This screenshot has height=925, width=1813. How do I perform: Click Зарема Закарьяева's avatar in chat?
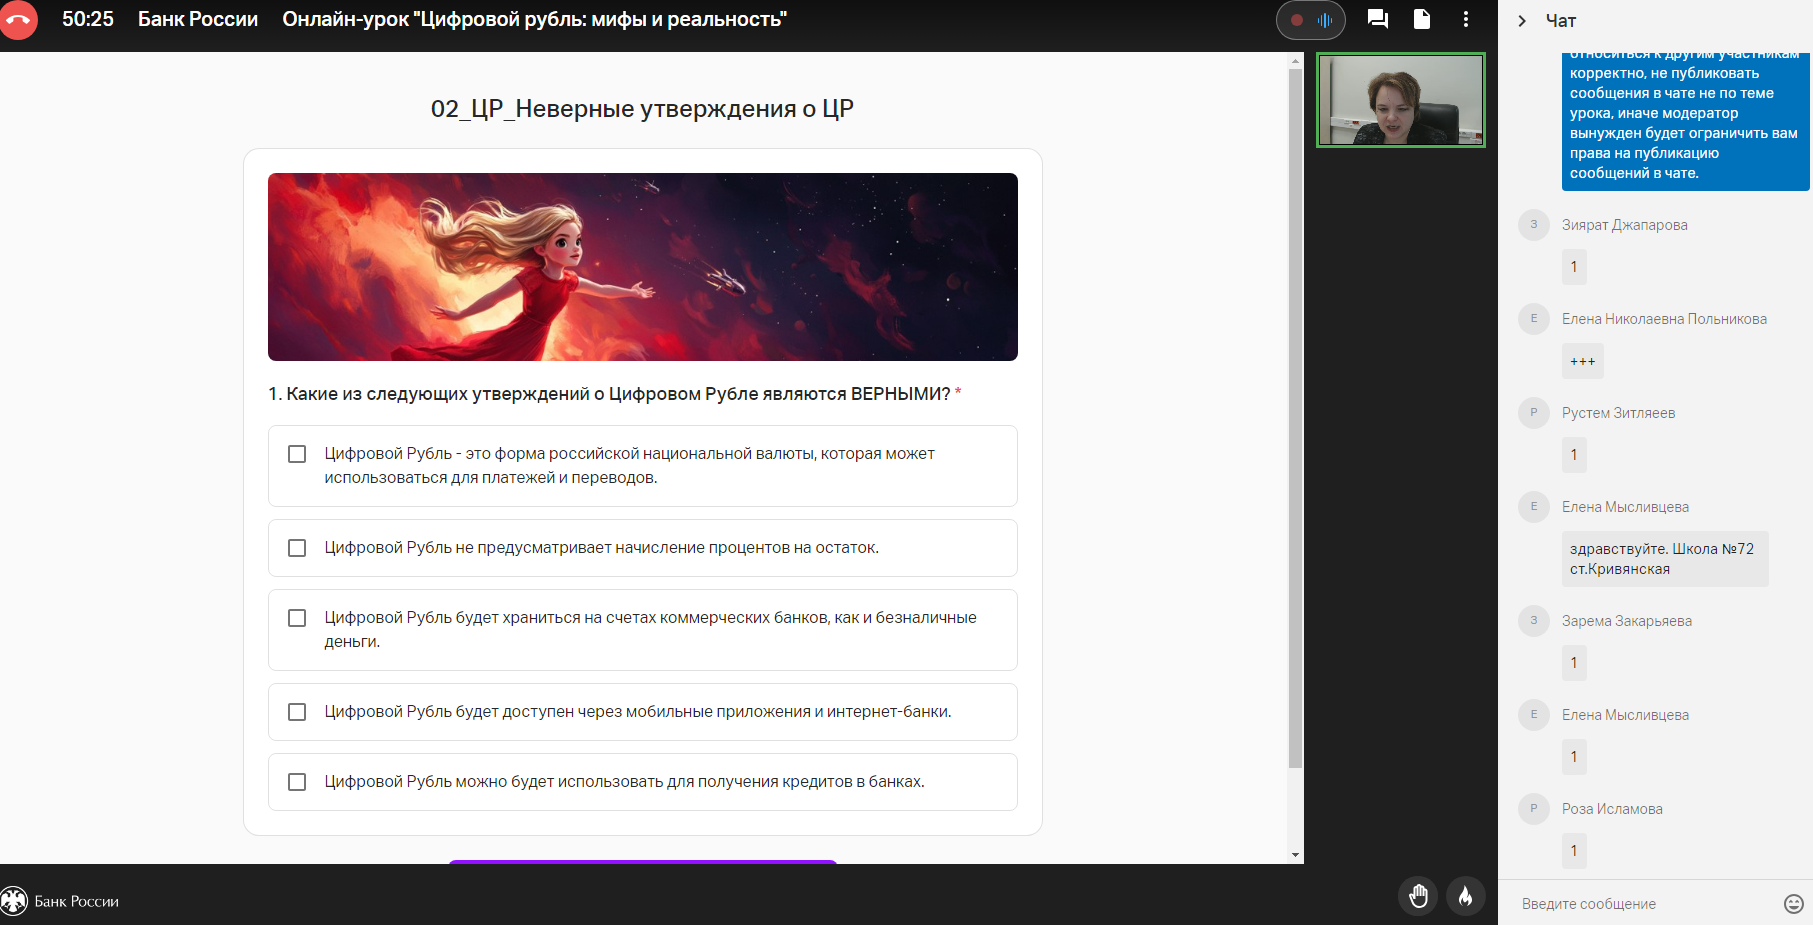tap(1534, 621)
